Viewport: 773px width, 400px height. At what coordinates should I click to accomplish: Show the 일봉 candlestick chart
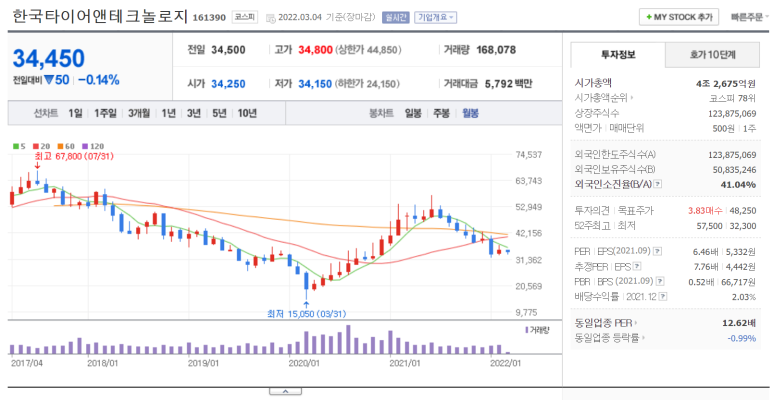tap(413, 113)
